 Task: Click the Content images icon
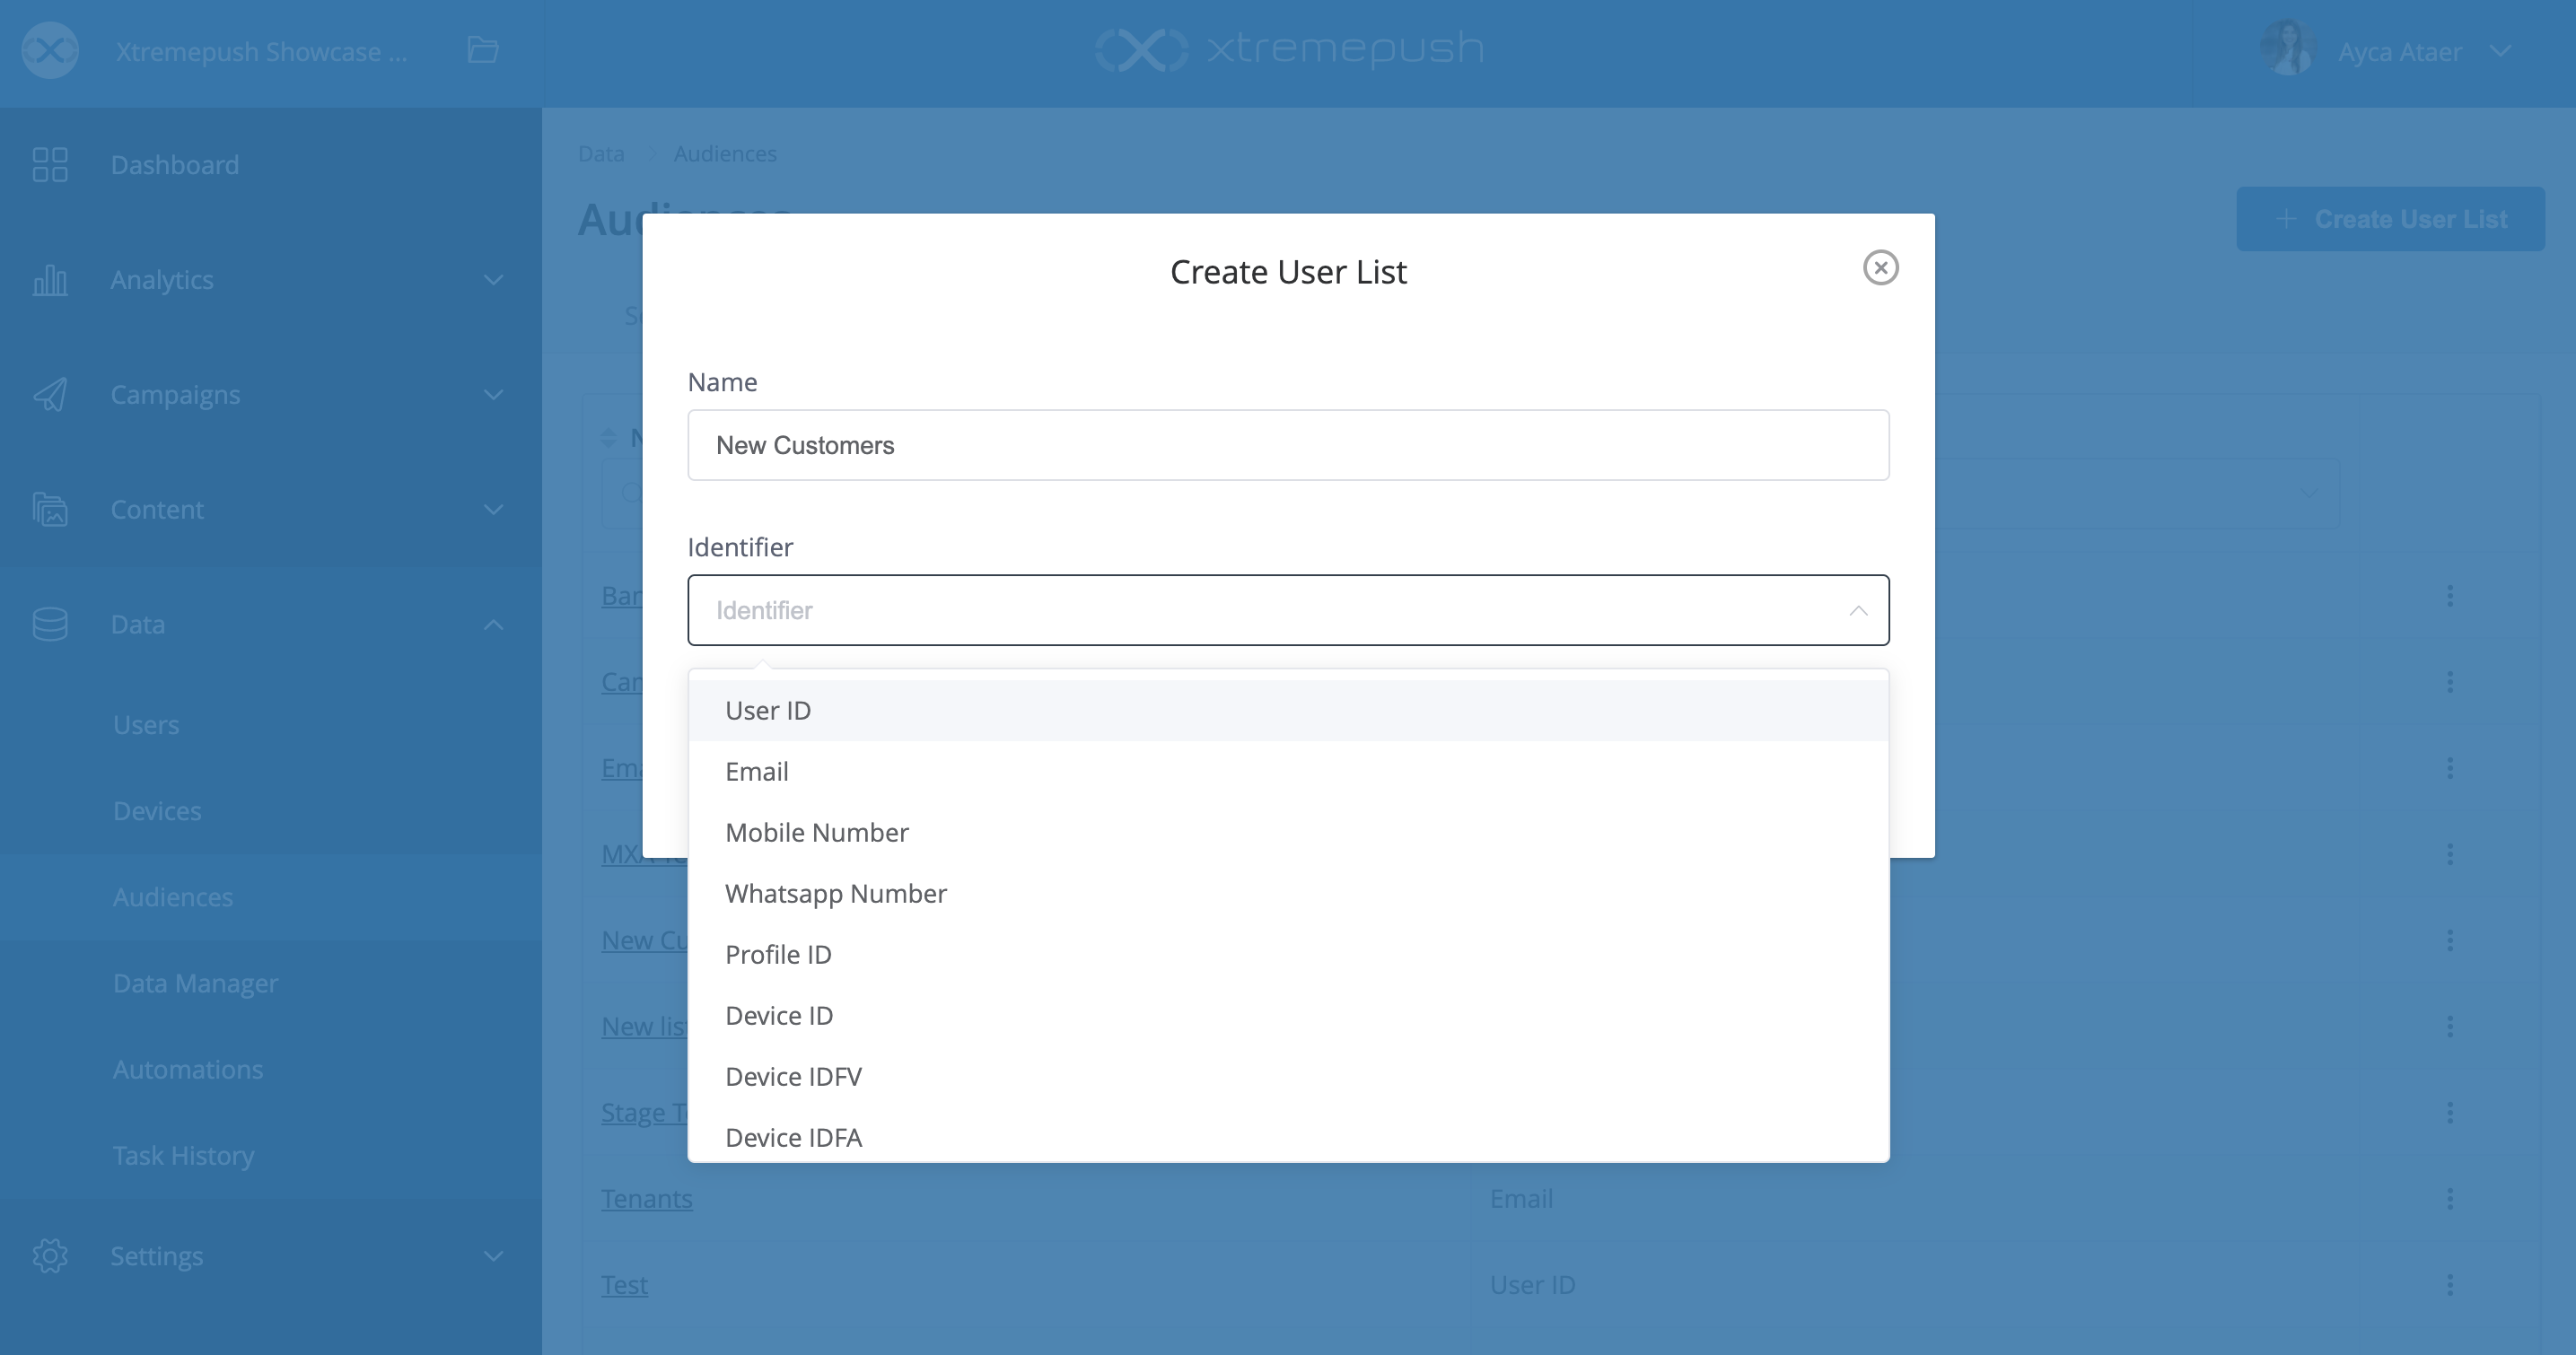(x=50, y=510)
